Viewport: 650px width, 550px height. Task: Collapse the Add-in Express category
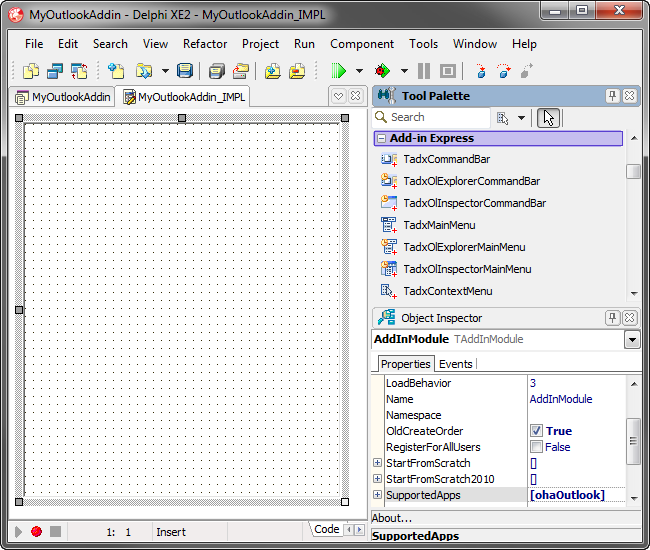coord(381,138)
